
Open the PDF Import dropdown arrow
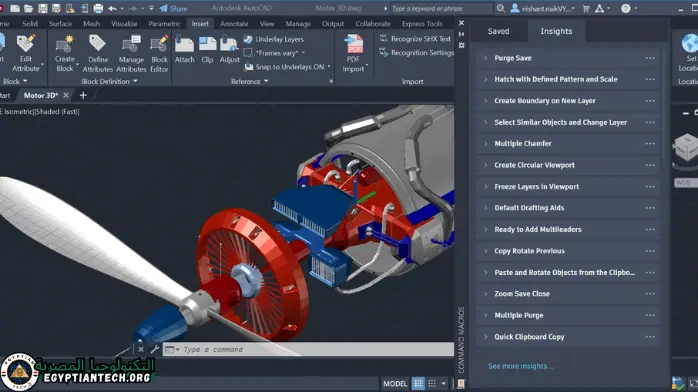(367, 65)
